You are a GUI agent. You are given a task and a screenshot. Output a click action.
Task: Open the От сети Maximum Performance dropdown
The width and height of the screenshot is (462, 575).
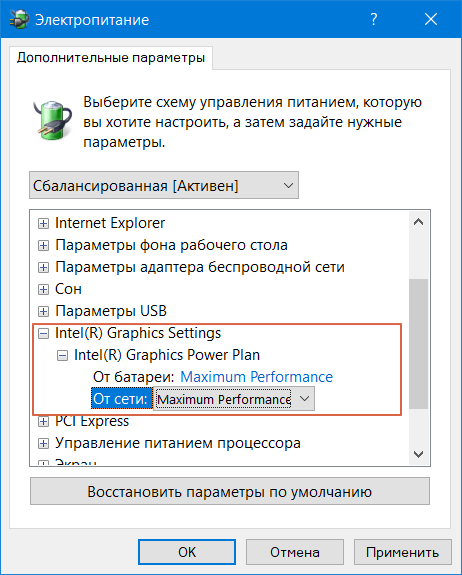(x=234, y=399)
